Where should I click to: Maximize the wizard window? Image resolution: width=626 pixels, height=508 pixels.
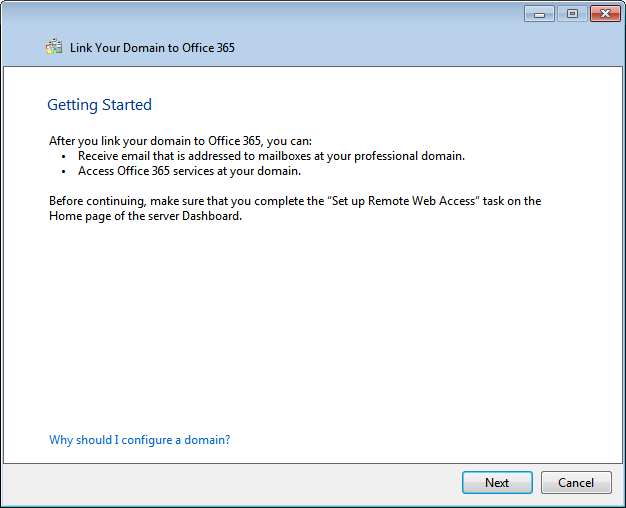[572, 14]
